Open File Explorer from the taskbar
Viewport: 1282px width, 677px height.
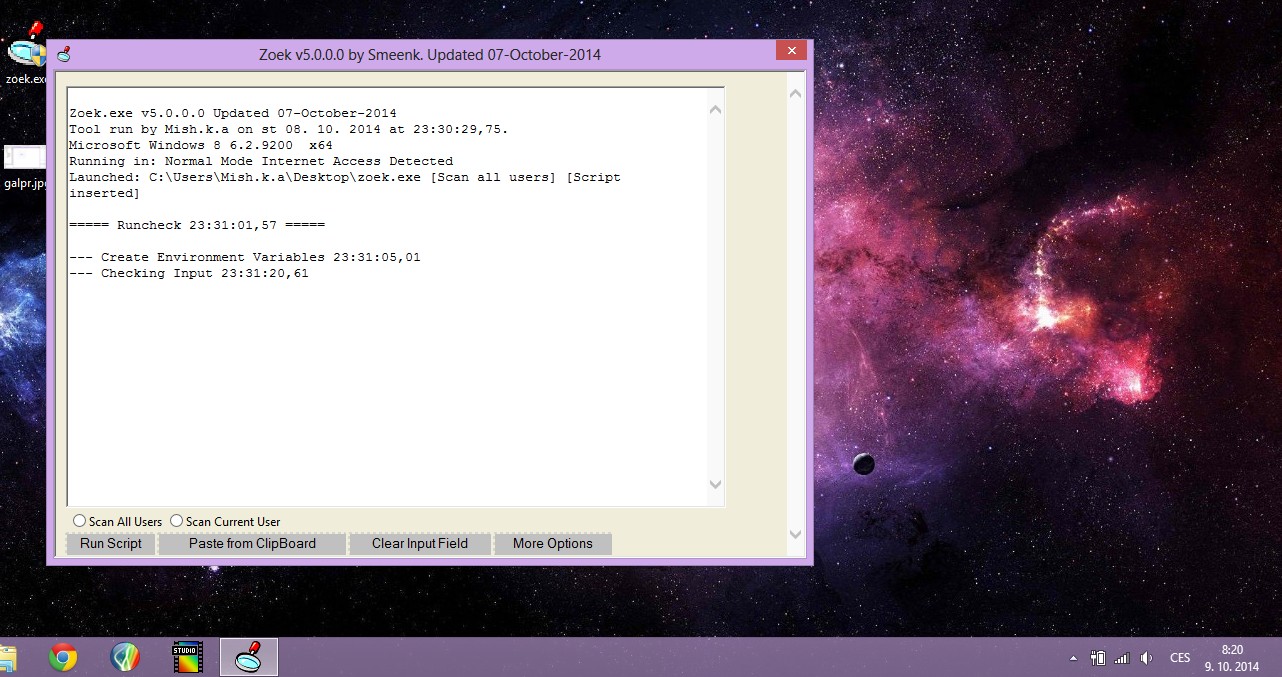click(7, 658)
